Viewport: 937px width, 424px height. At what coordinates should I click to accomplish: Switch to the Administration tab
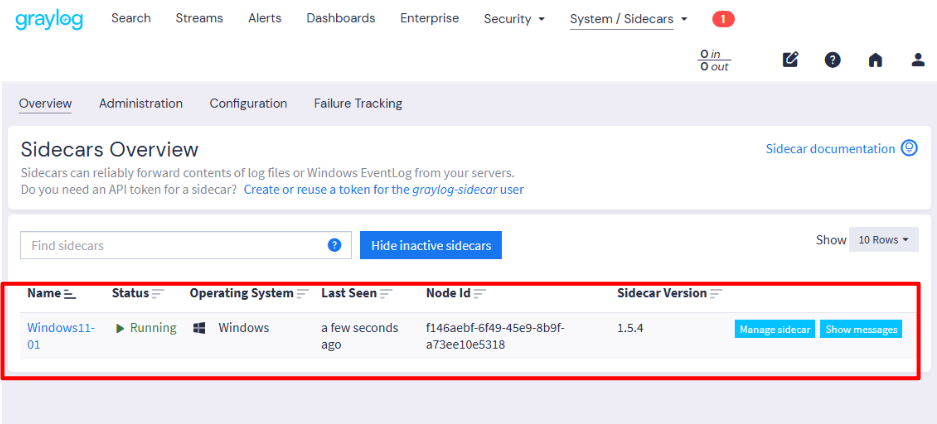(x=141, y=103)
